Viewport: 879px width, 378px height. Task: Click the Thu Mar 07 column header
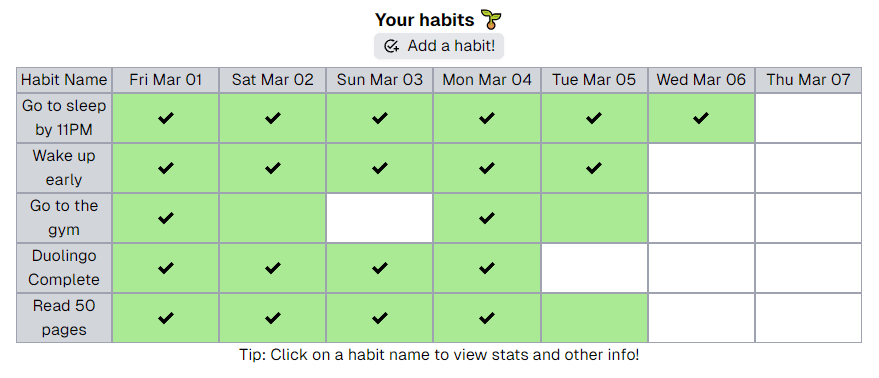point(808,80)
